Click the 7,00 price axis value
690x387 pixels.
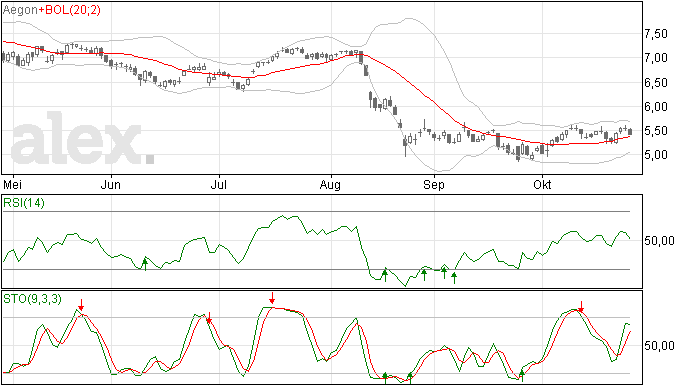[x=656, y=58]
